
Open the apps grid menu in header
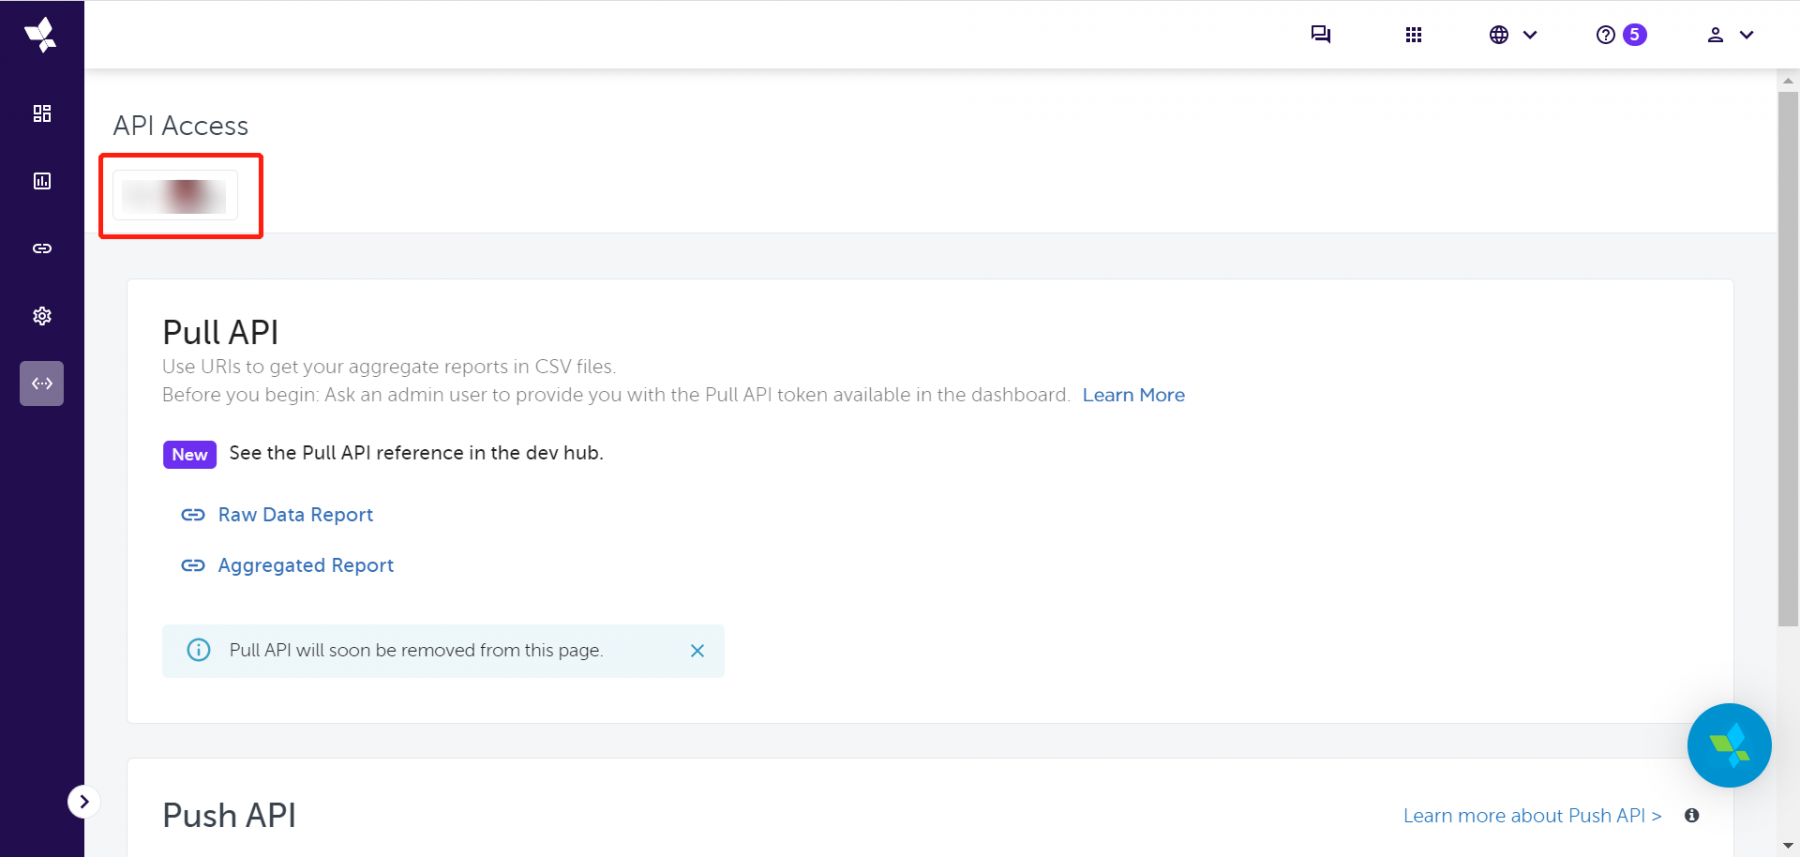1413,35
